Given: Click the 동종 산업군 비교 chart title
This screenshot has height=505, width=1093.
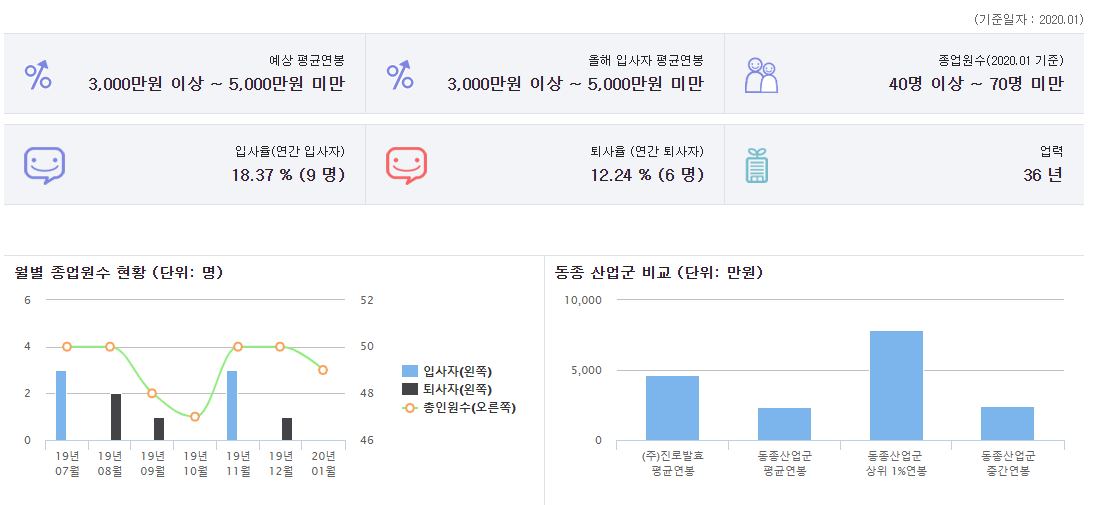Looking at the screenshot, I should coord(659,273).
